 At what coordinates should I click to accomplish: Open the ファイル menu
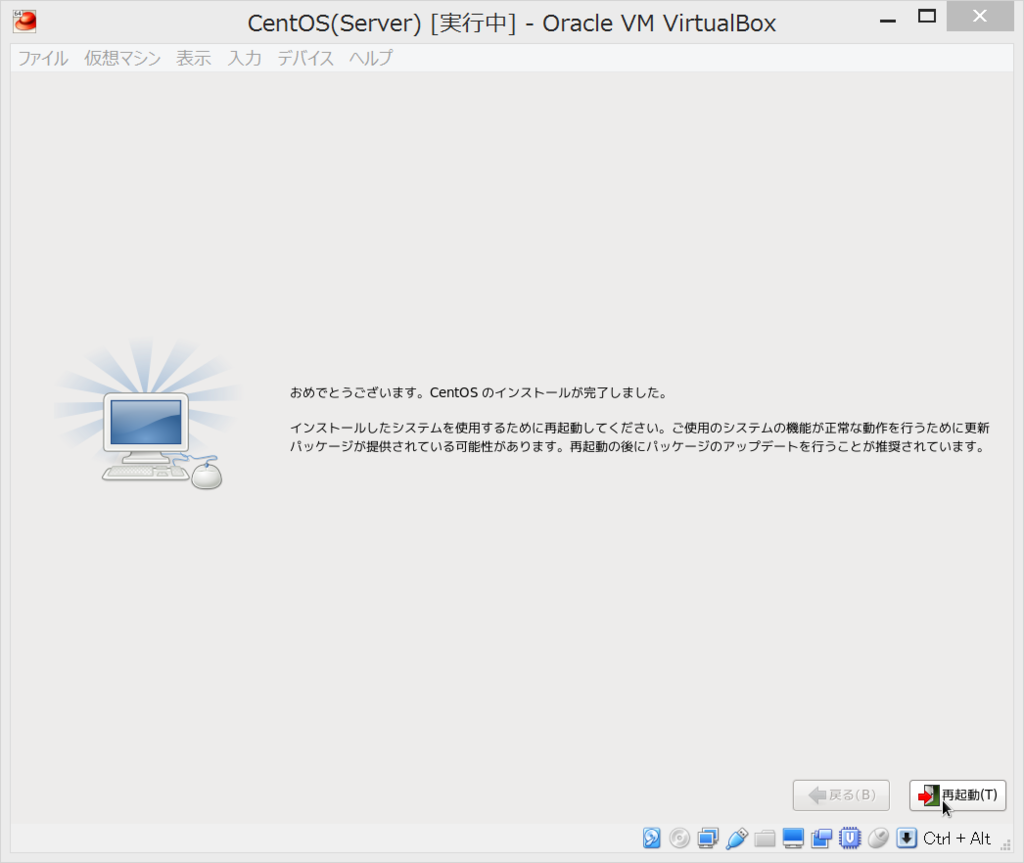[43, 58]
